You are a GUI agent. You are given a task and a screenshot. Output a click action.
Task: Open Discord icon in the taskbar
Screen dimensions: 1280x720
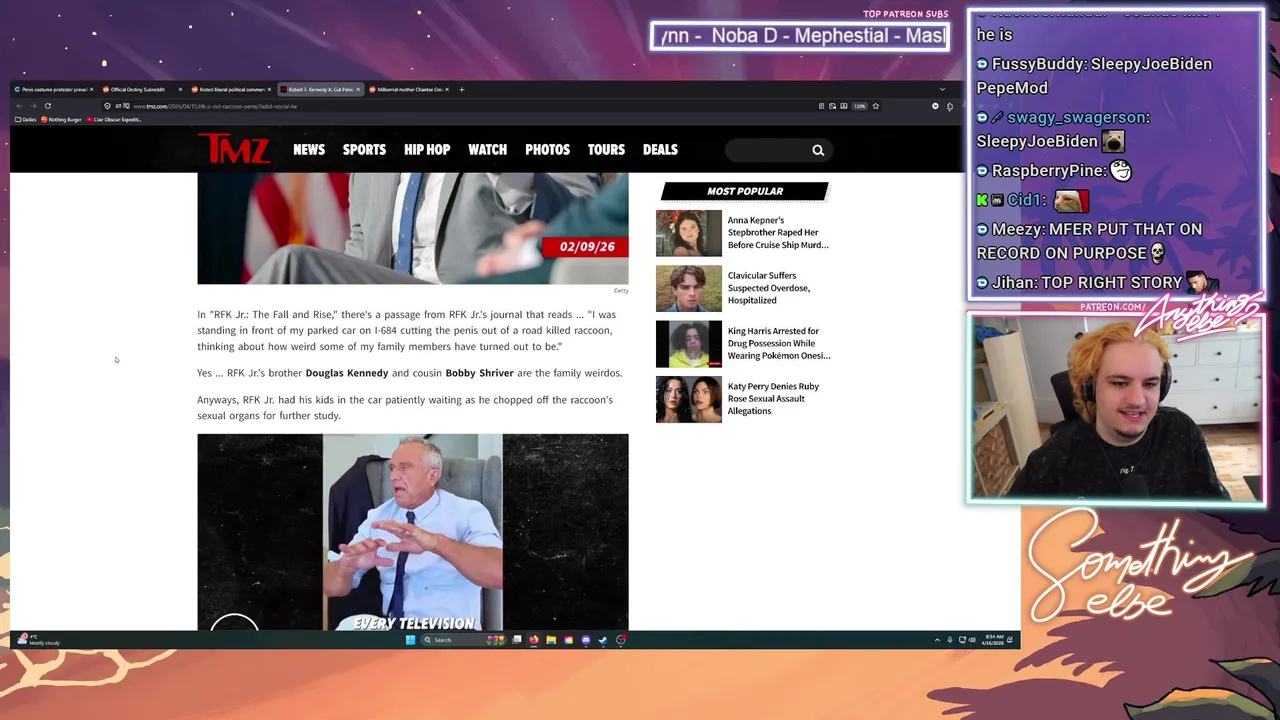(x=586, y=640)
